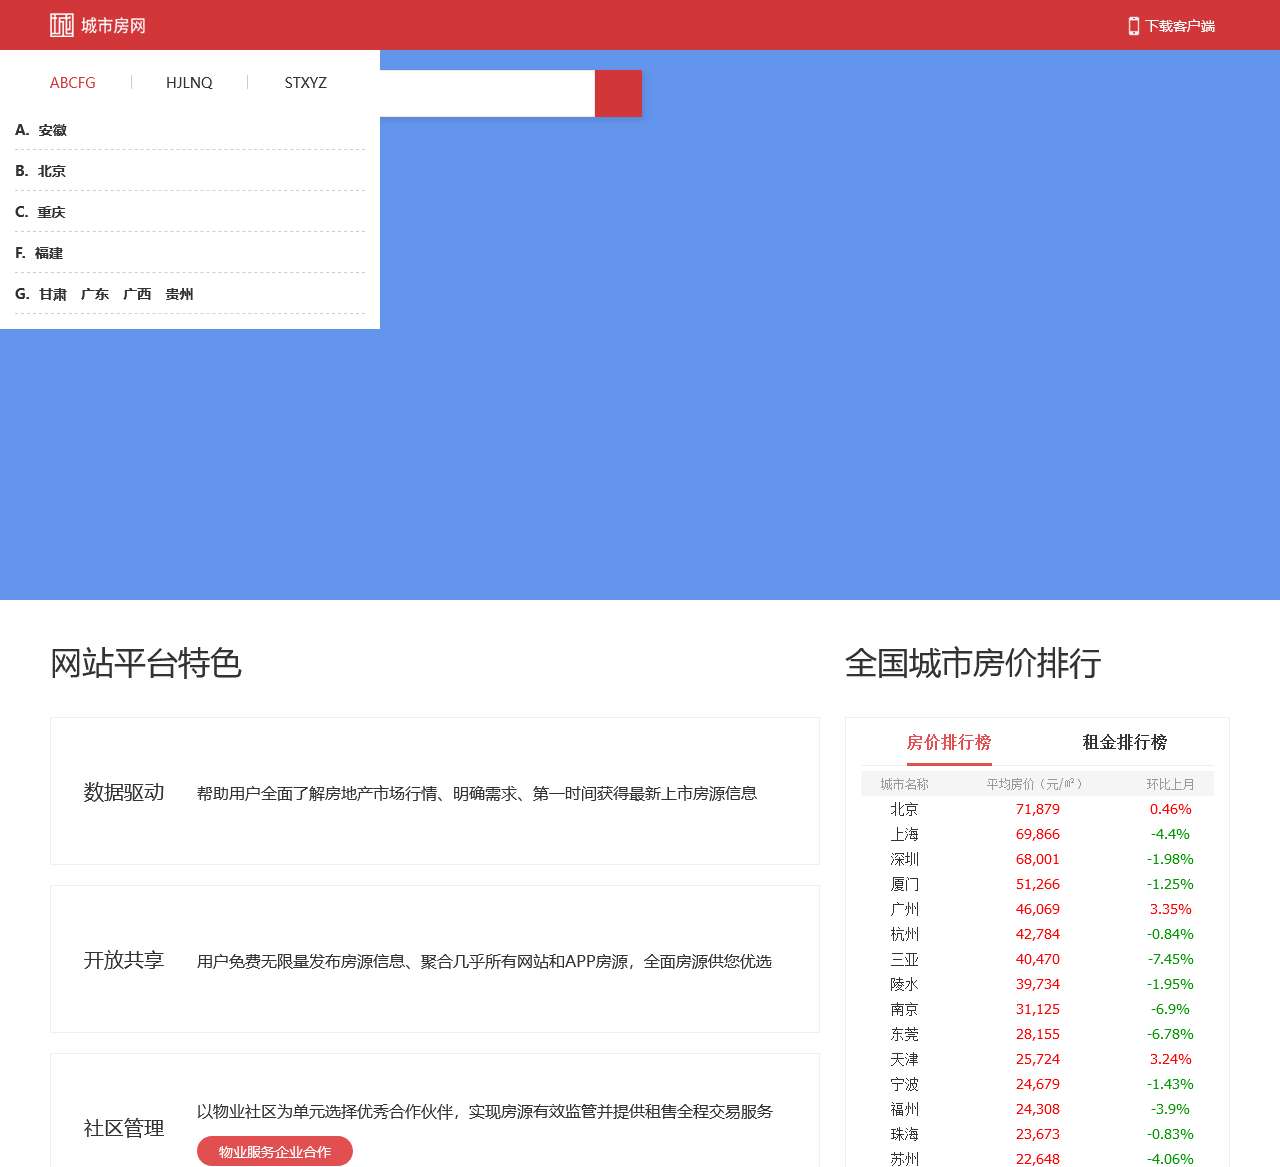1280x1167 pixels.
Task: Click the 平均房价 column header
Action: pos(1035,784)
